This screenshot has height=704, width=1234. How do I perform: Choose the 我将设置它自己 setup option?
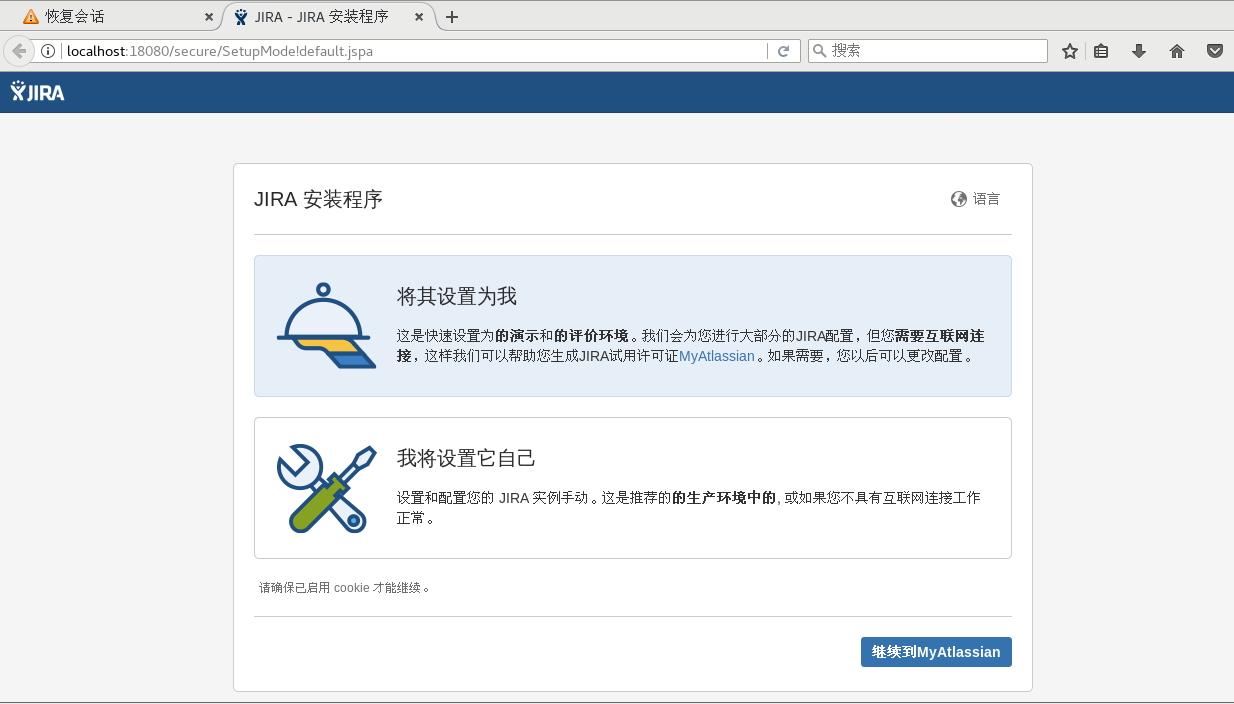click(633, 488)
